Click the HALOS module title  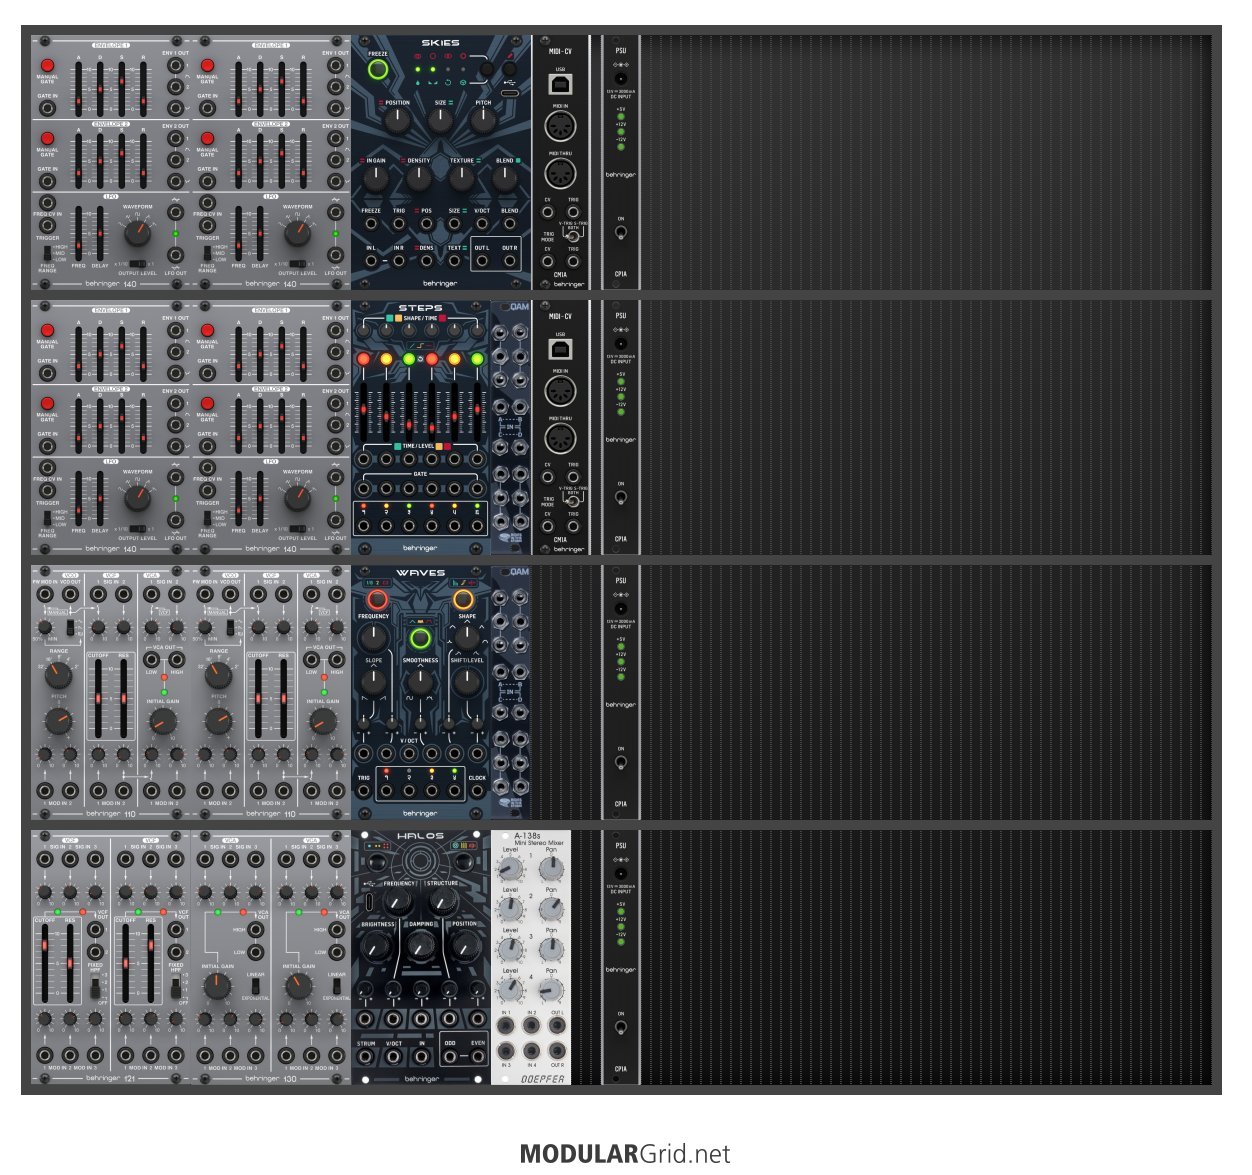coord(420,836)
